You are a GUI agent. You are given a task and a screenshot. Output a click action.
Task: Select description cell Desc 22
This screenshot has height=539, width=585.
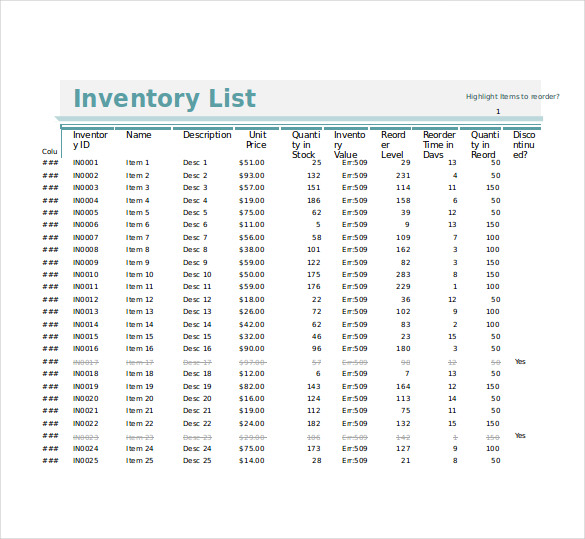coord(197,424)
